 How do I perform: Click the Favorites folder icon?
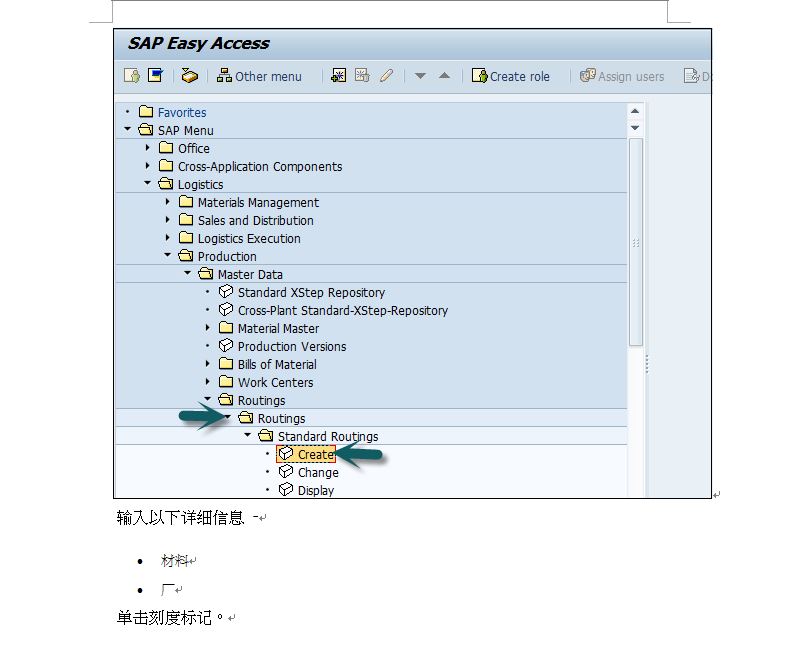[146, 111]
